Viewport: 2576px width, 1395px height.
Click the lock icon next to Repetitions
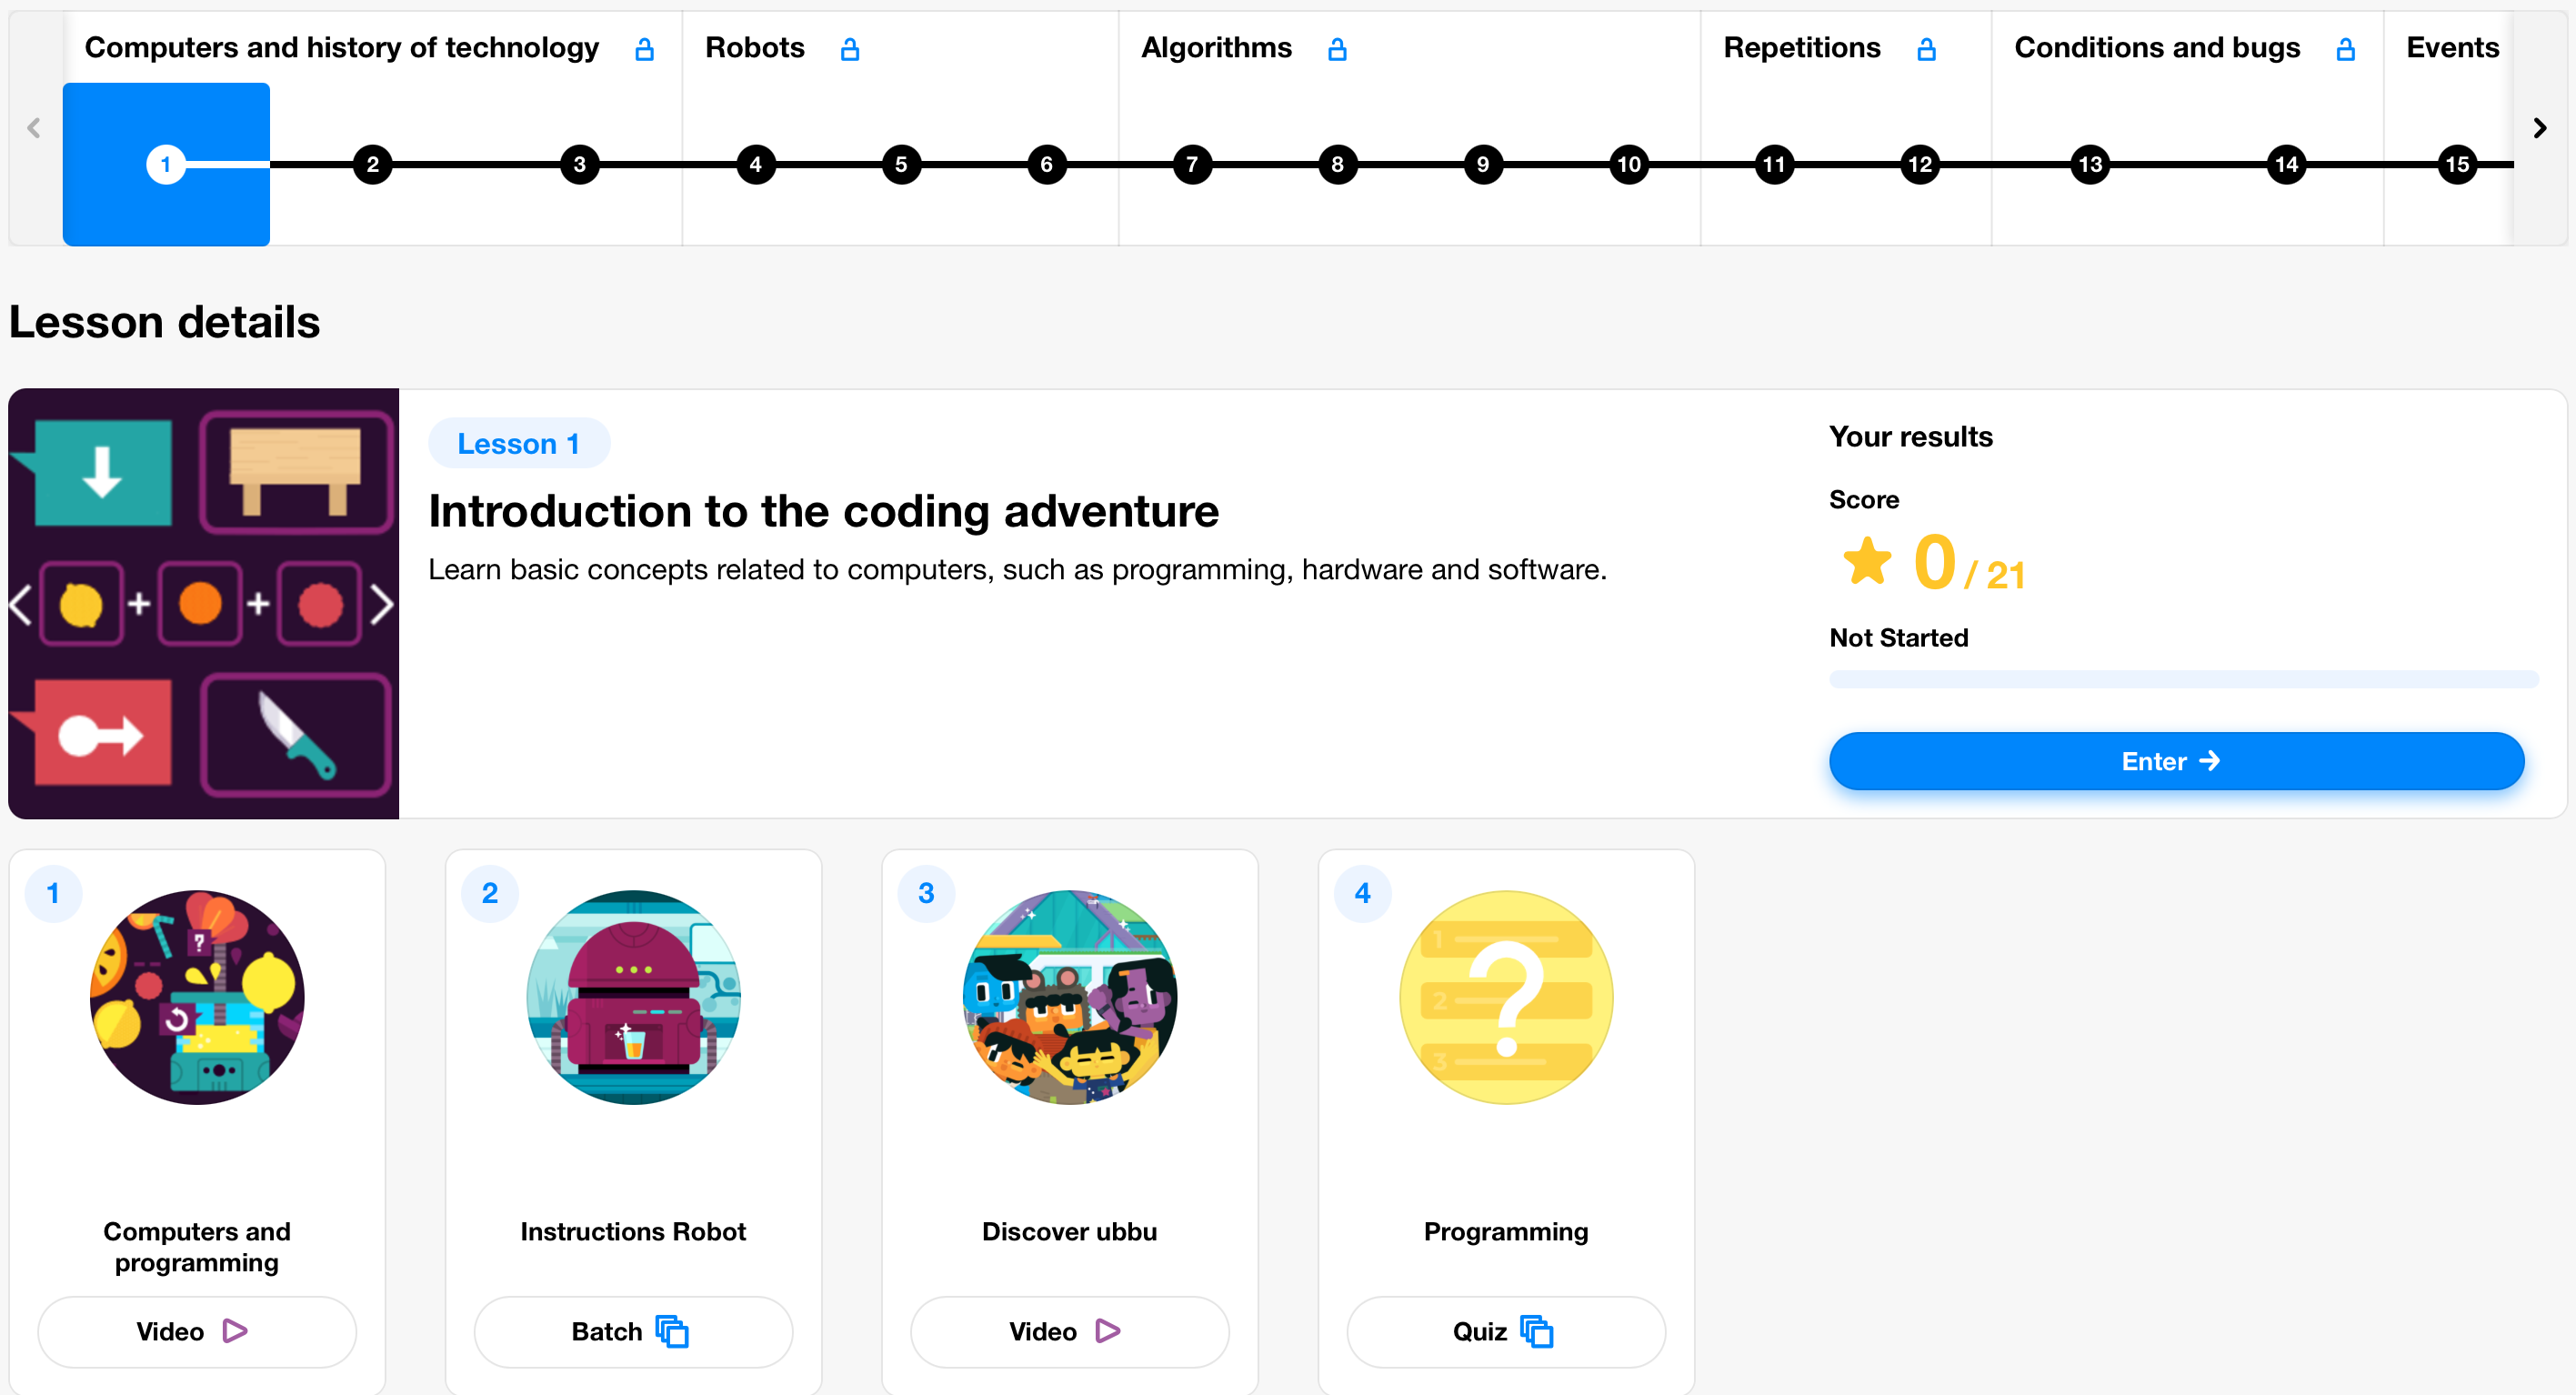tap(1927, 48)
